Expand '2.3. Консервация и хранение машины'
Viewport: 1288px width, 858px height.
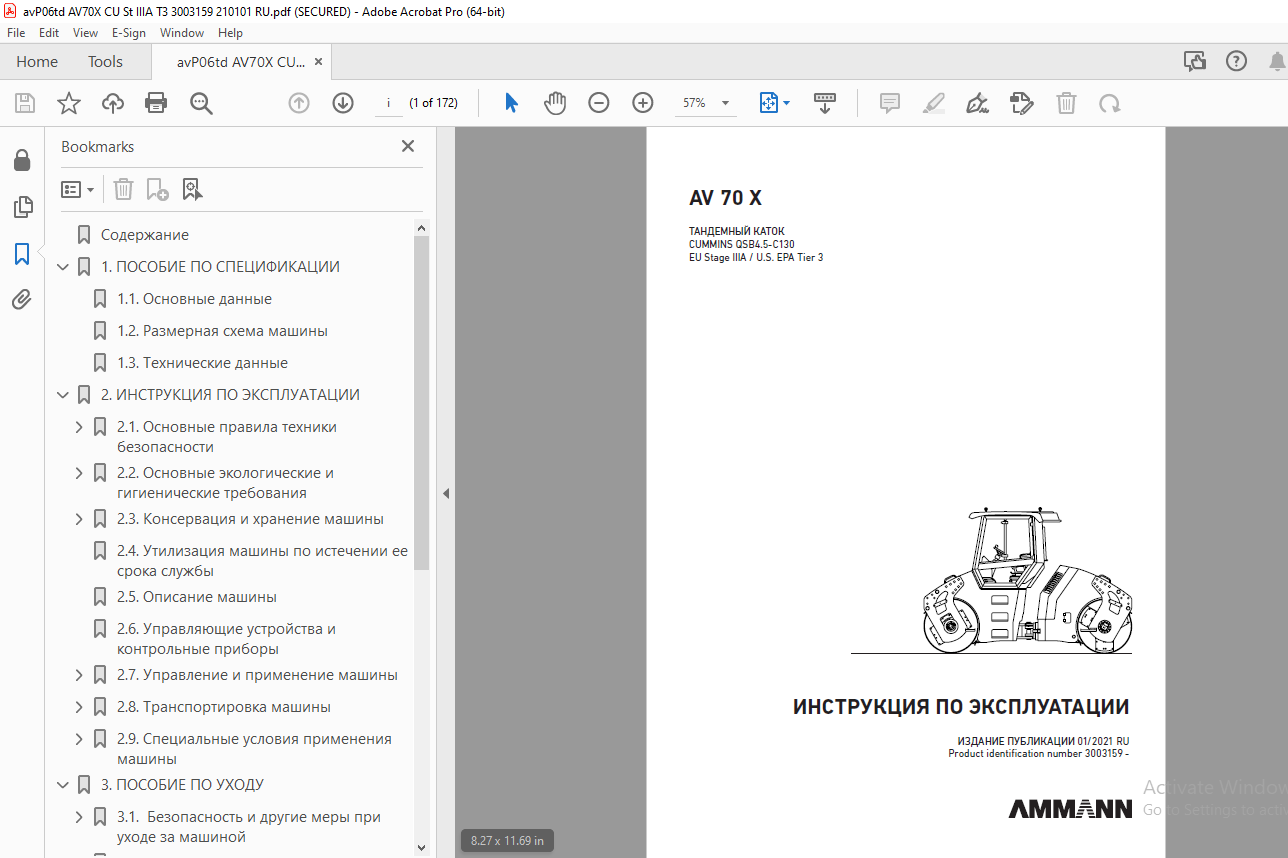[x=79, y=519]
